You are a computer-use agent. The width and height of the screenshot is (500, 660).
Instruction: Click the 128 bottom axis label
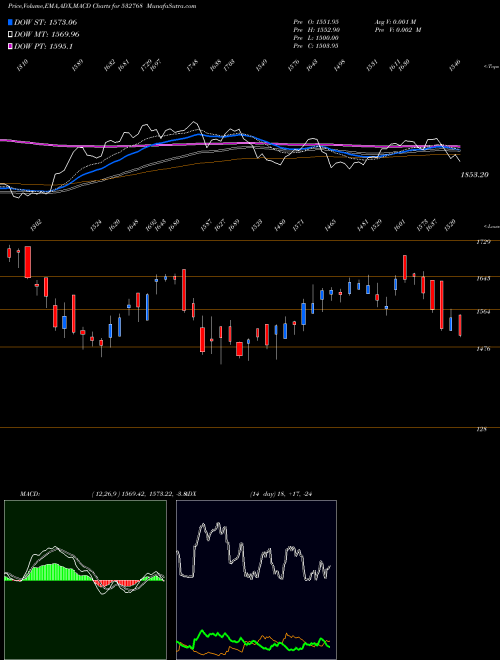(x=482, y=429)
